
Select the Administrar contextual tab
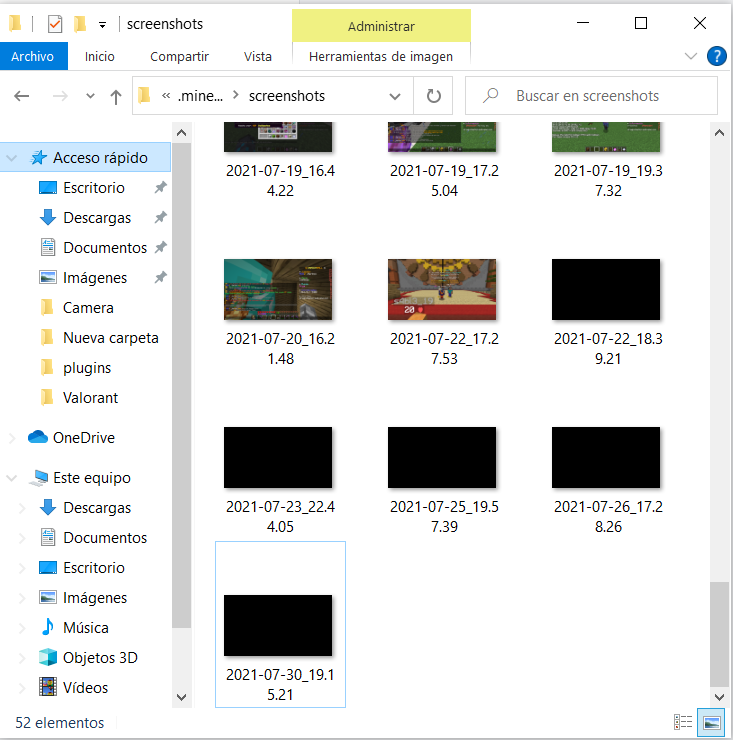[381, 26]
